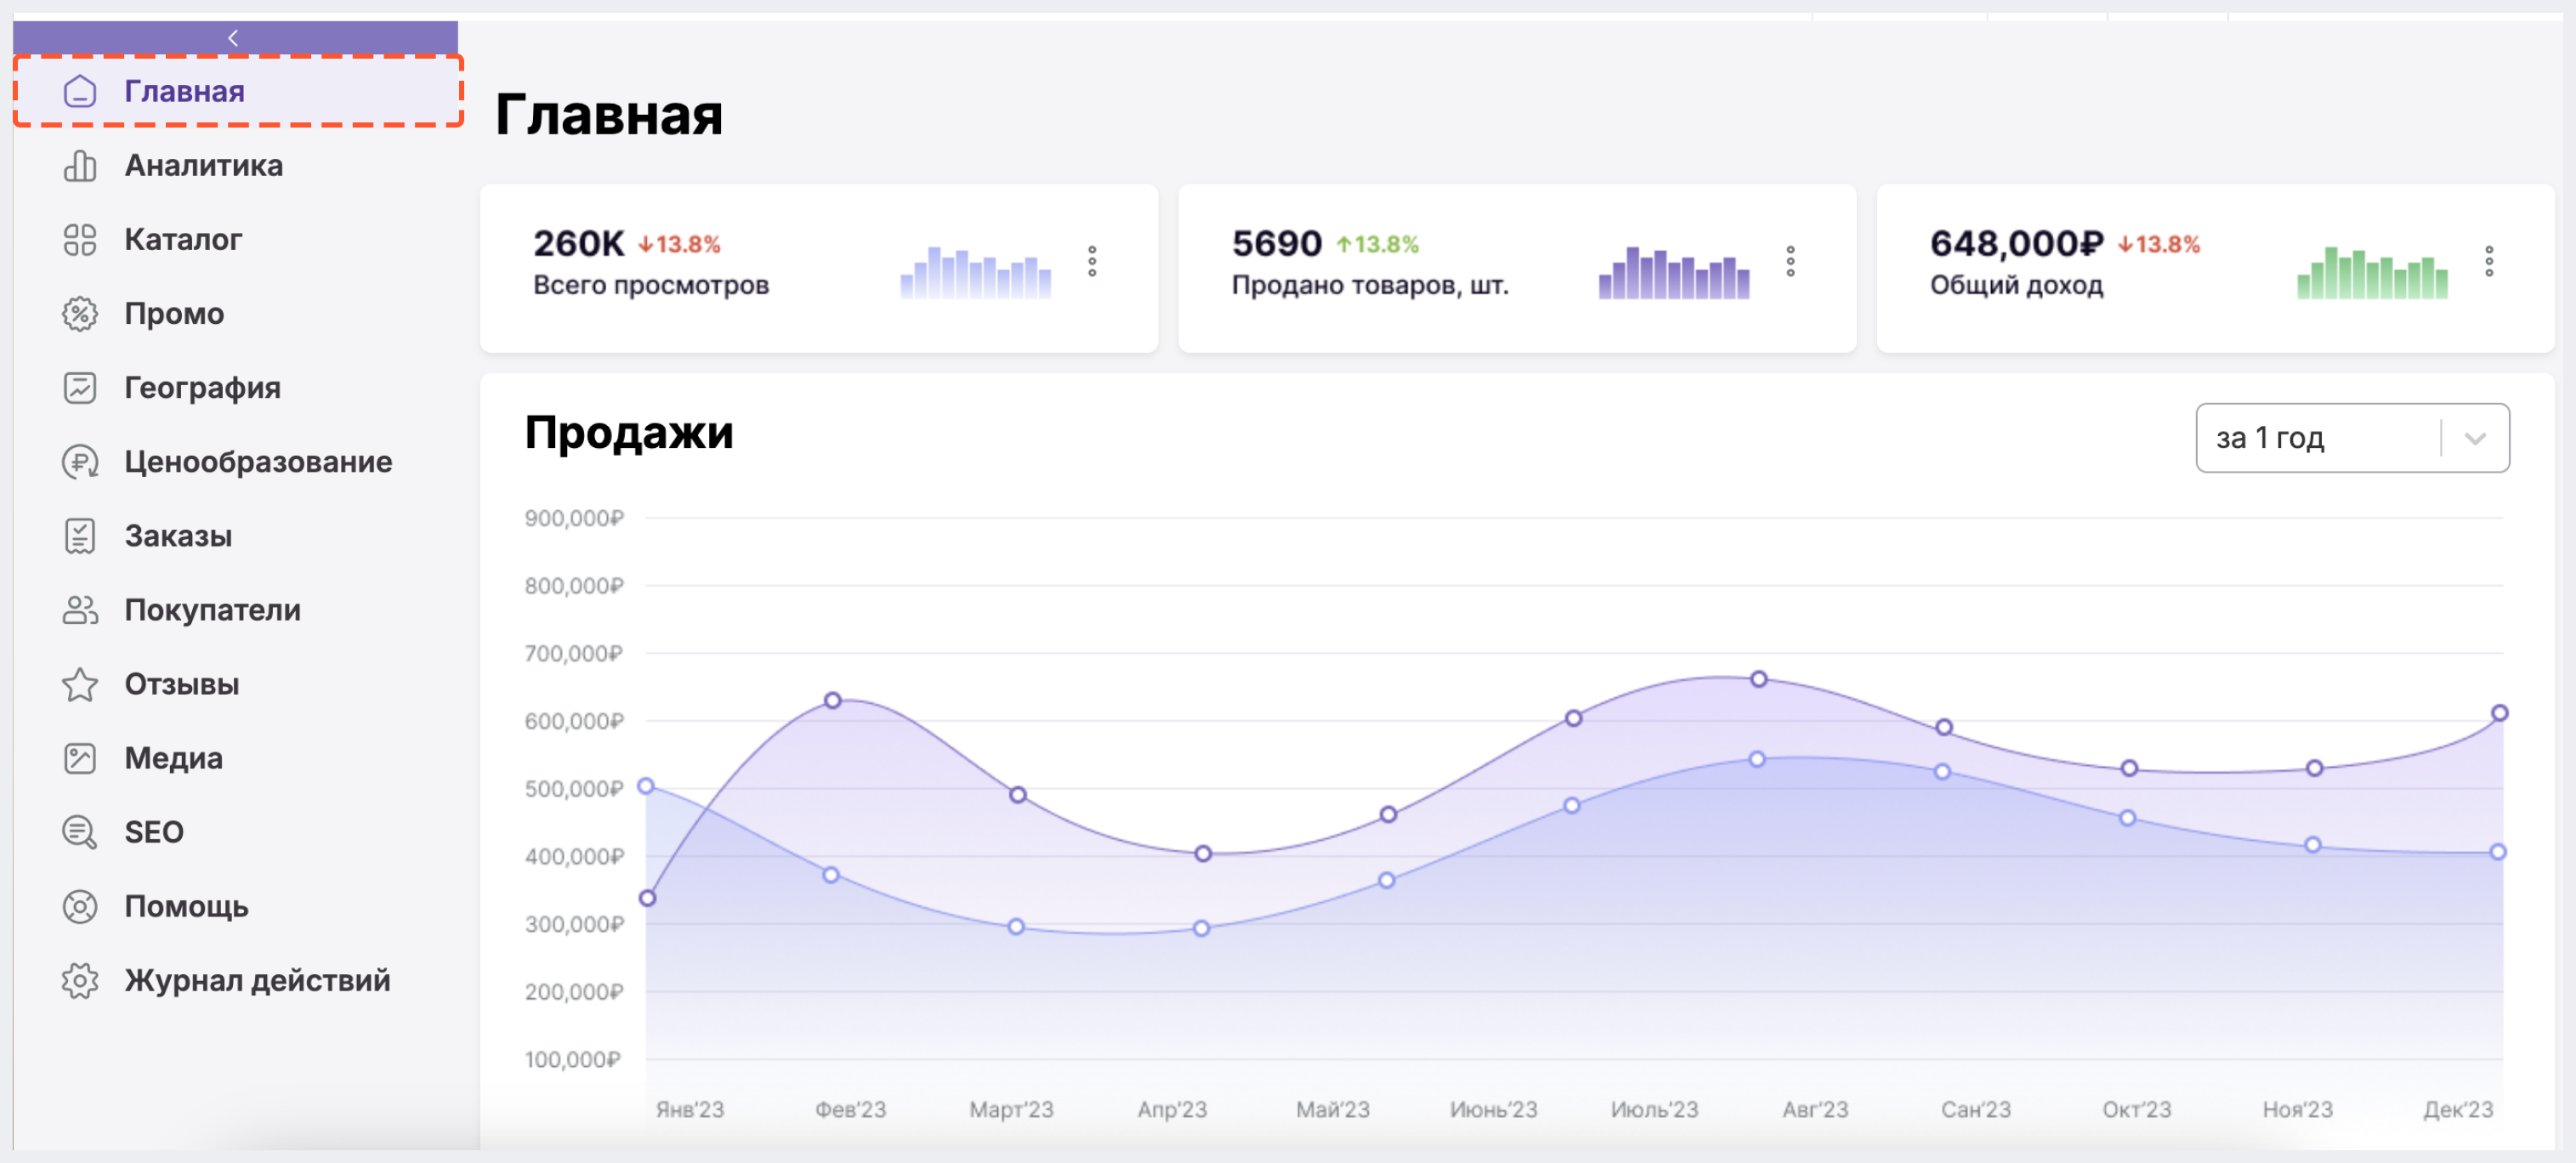This screenshot has height=1163, width=2576.
Task: Click the Апр'23 point on lower line
Action: pos(1201,928)
